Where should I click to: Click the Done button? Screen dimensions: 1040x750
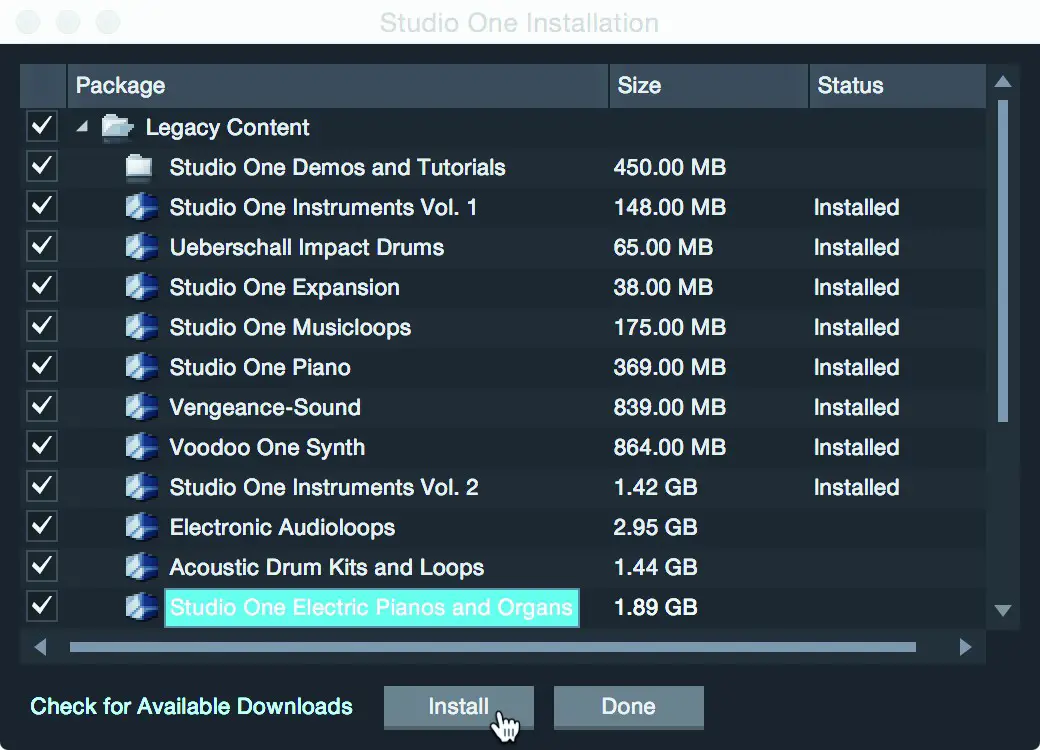(628, 707)
